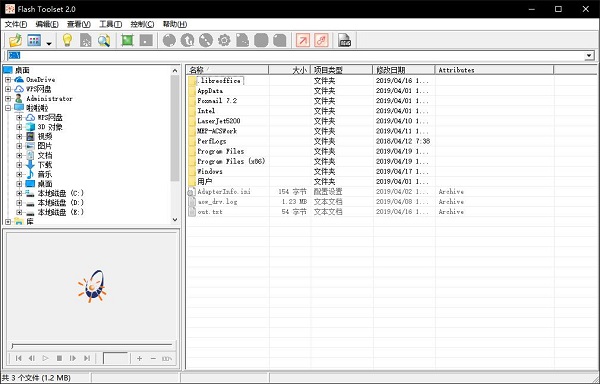This screenshot has height=384, width=600.
Task: Expand the 本地磁盘 (D:) node
Action: (19, 203)
